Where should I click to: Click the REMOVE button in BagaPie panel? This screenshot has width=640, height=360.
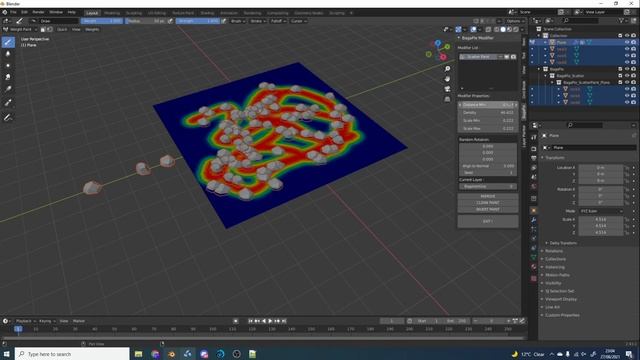488,196
